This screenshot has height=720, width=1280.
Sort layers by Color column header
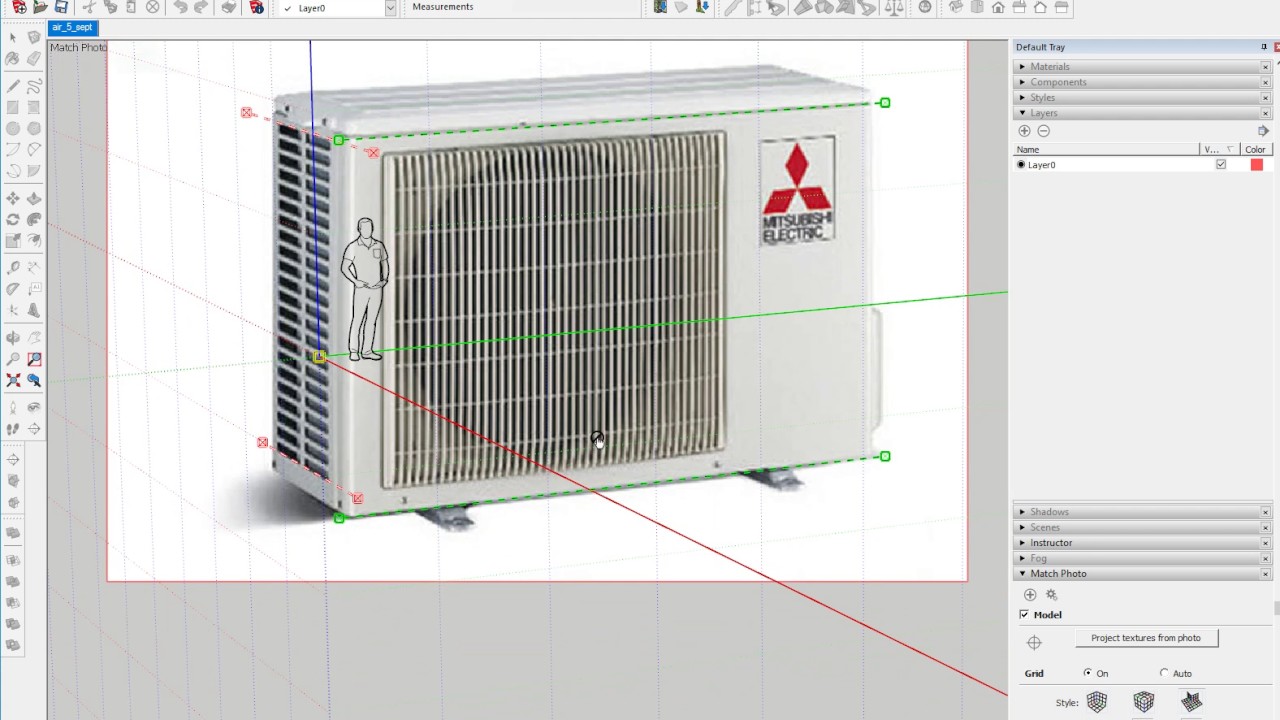1255,150
